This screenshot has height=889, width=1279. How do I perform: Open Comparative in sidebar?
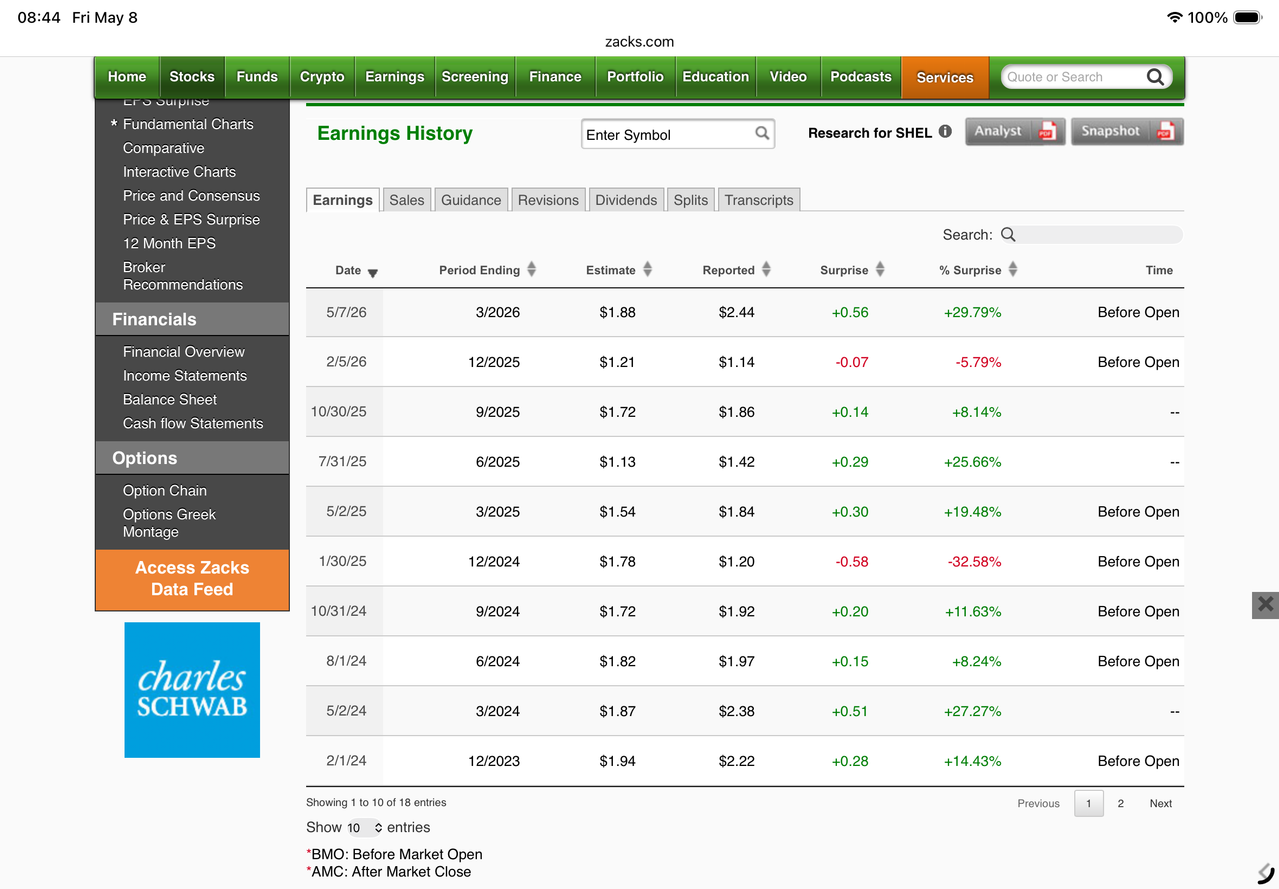164,148
